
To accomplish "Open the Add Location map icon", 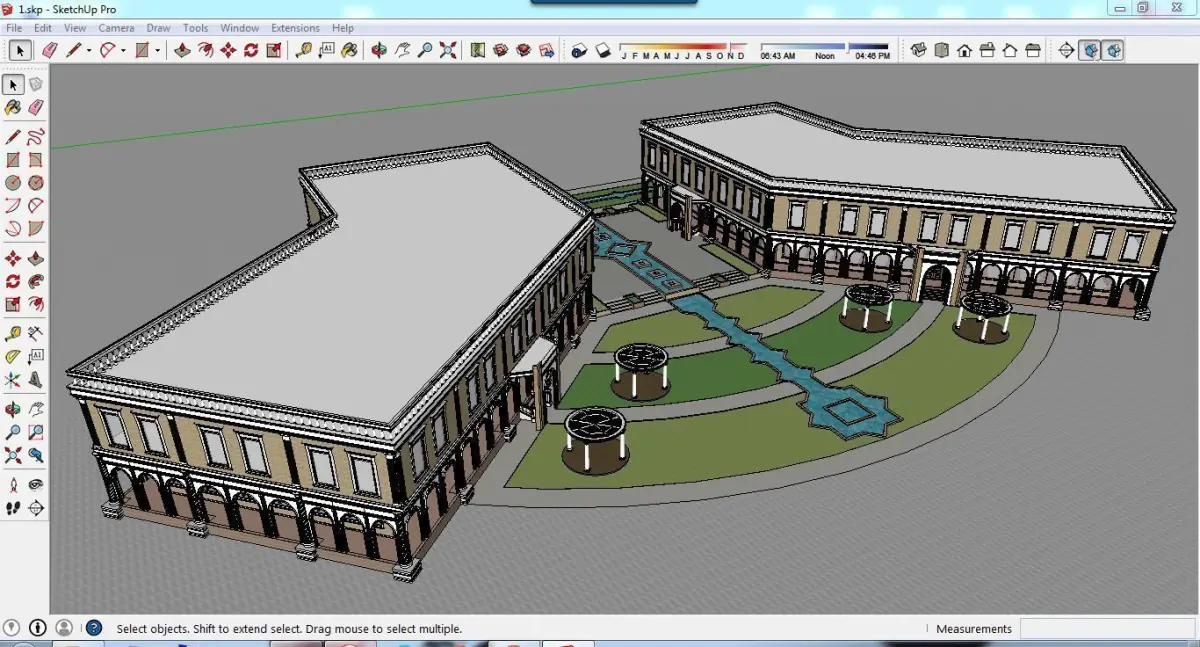I will pyautogui.click(x=477, y=50).
